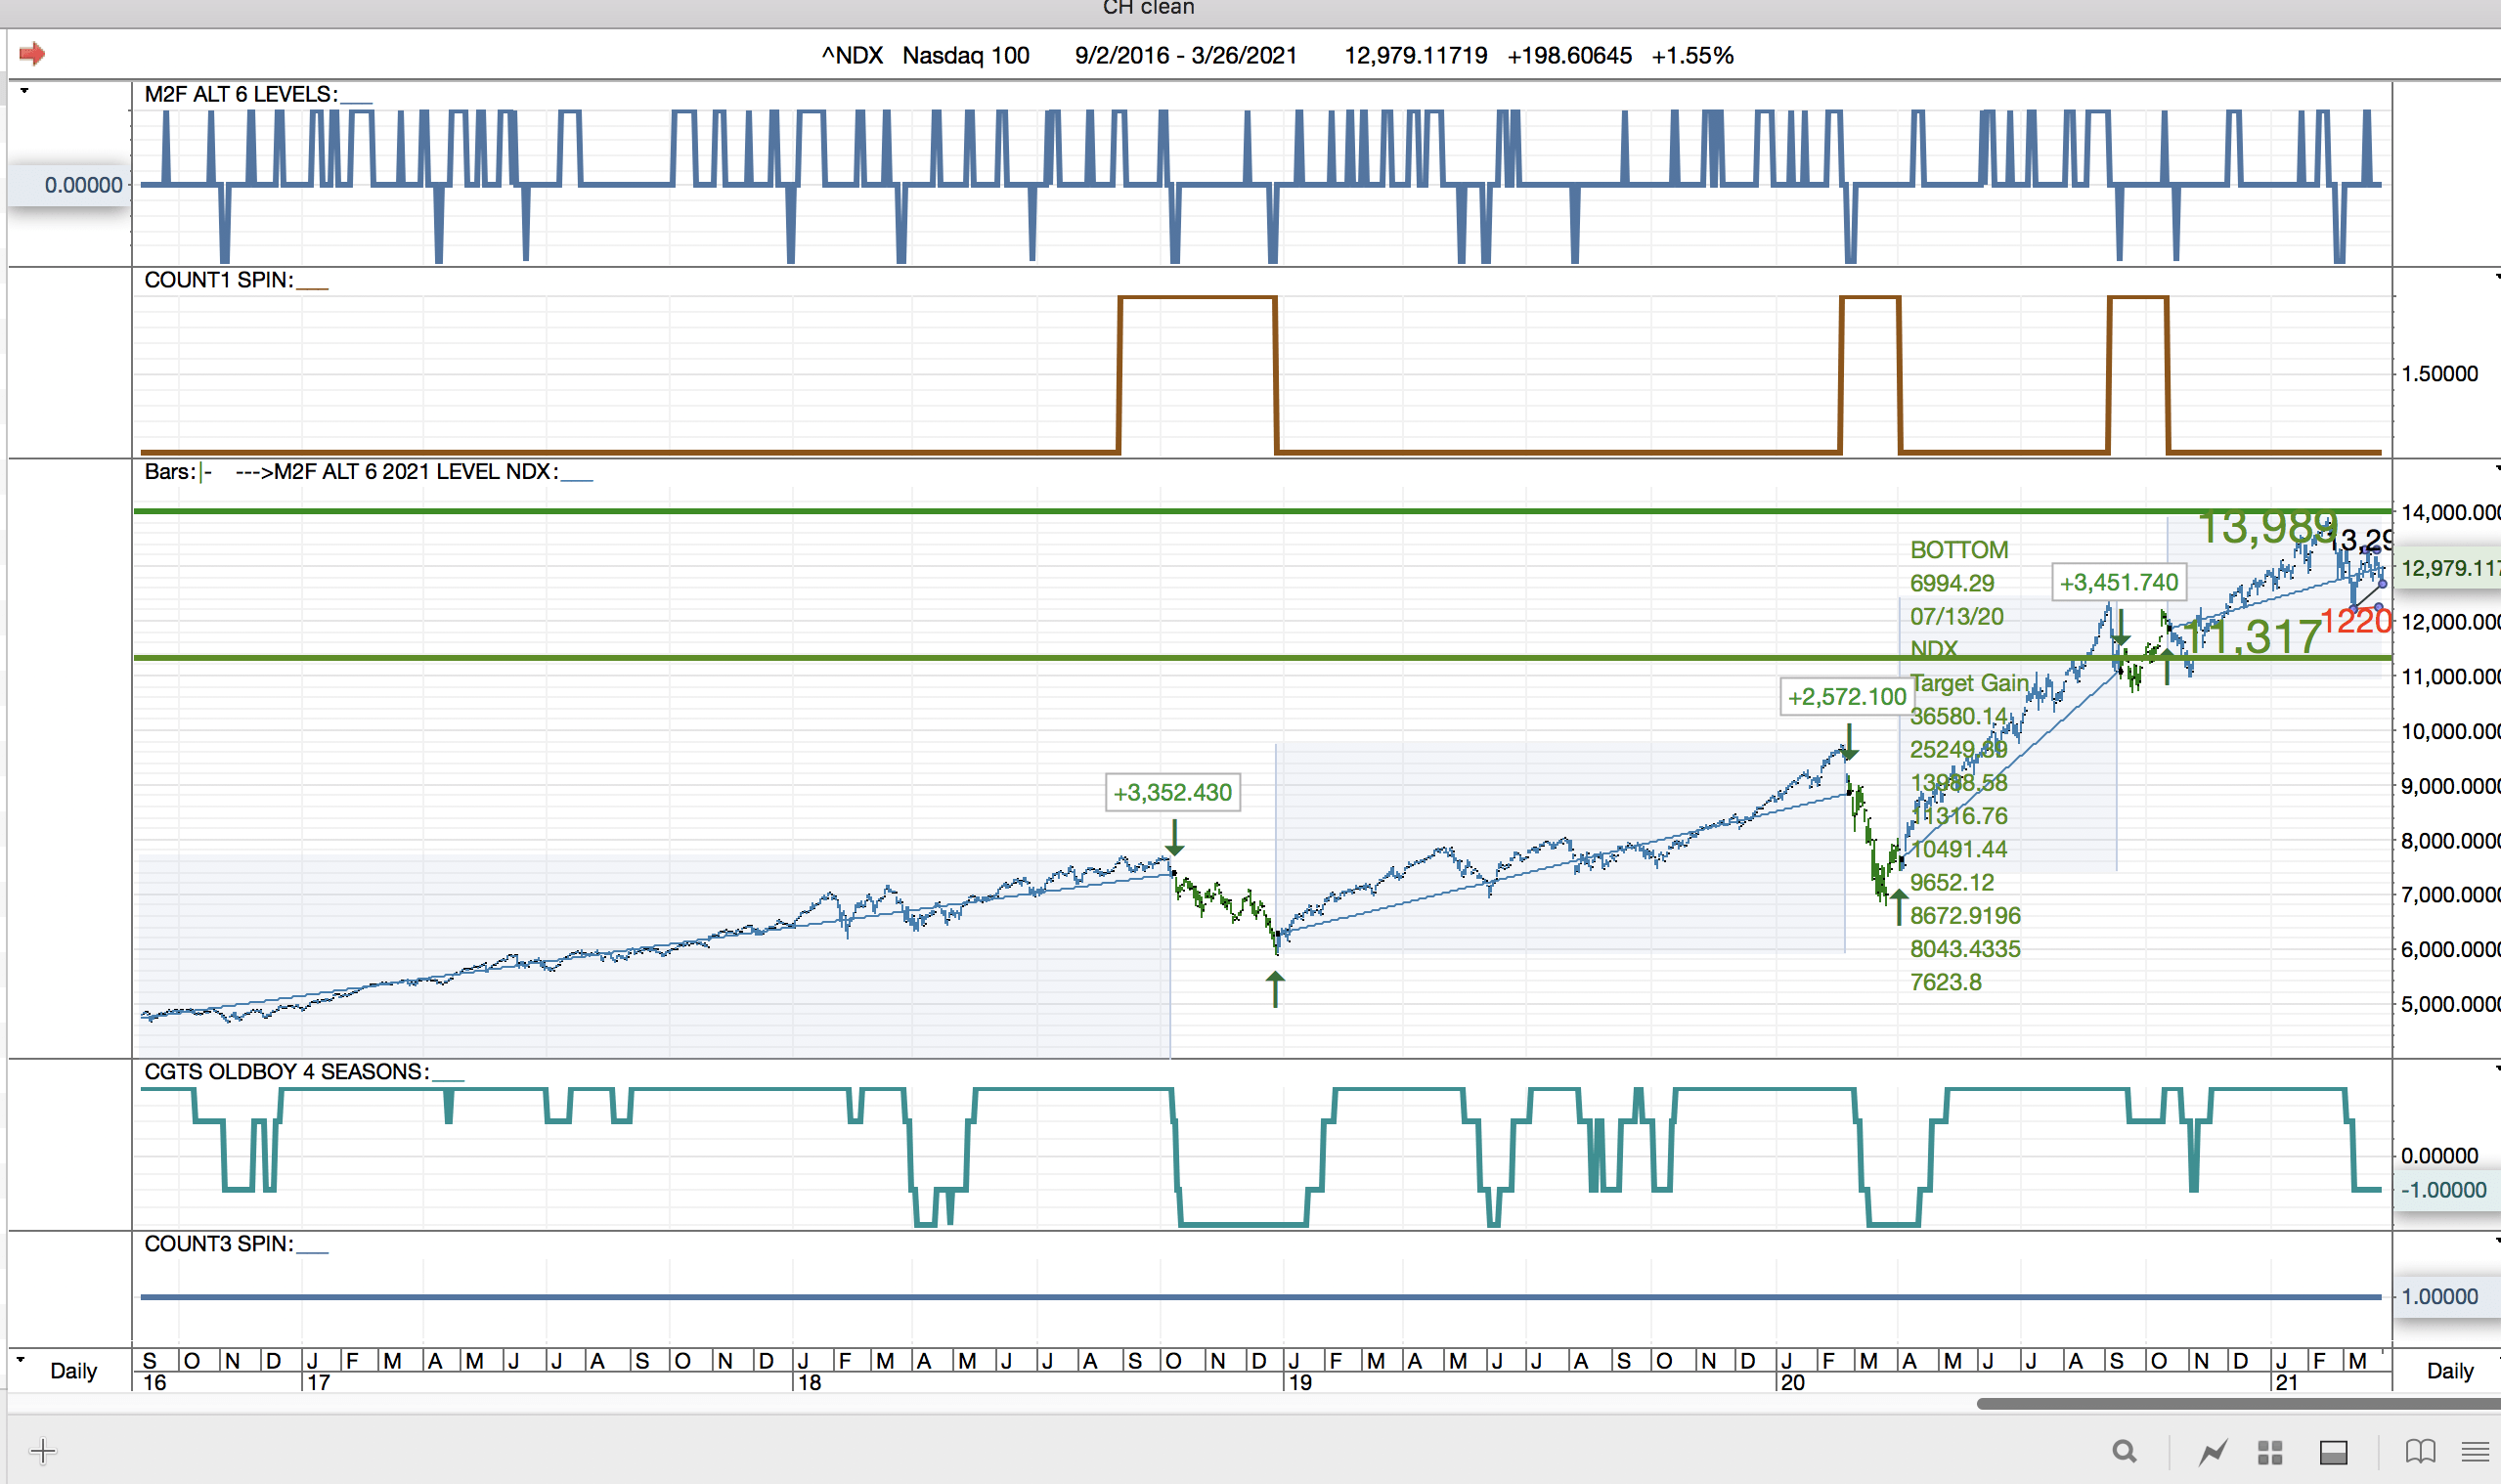The image size is (2501, 1484).
Task: Expand the triangle beside left Daily label
Action: [x=21, y=1360]
